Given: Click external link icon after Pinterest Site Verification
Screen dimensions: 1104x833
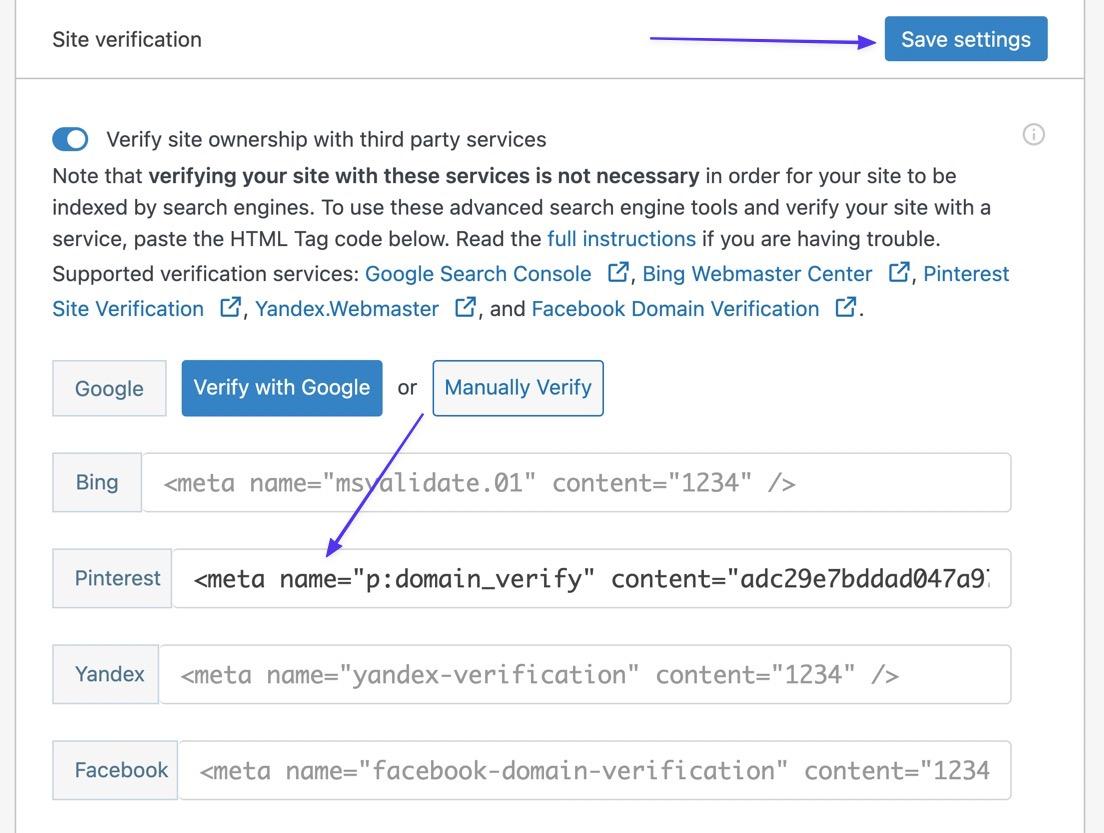Looking at the screenshot, I should click(x=230, y=308).
